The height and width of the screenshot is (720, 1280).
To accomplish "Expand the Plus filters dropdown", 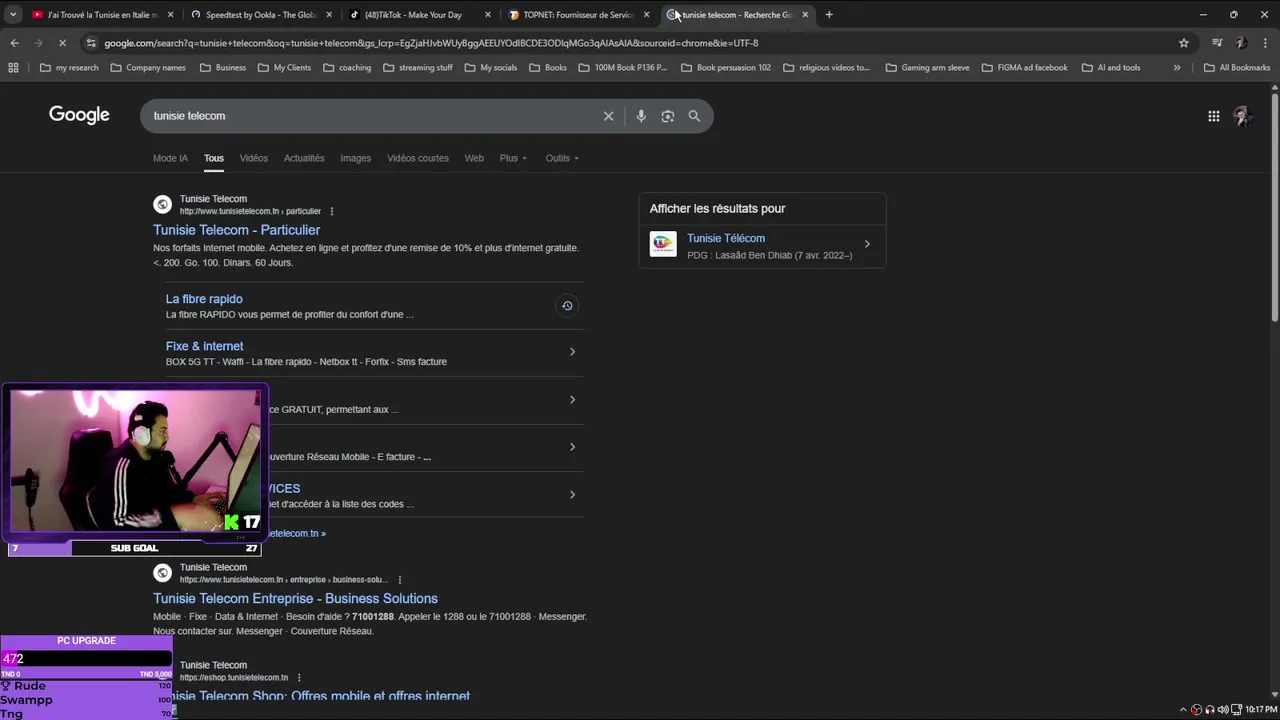I will point(513,158).
